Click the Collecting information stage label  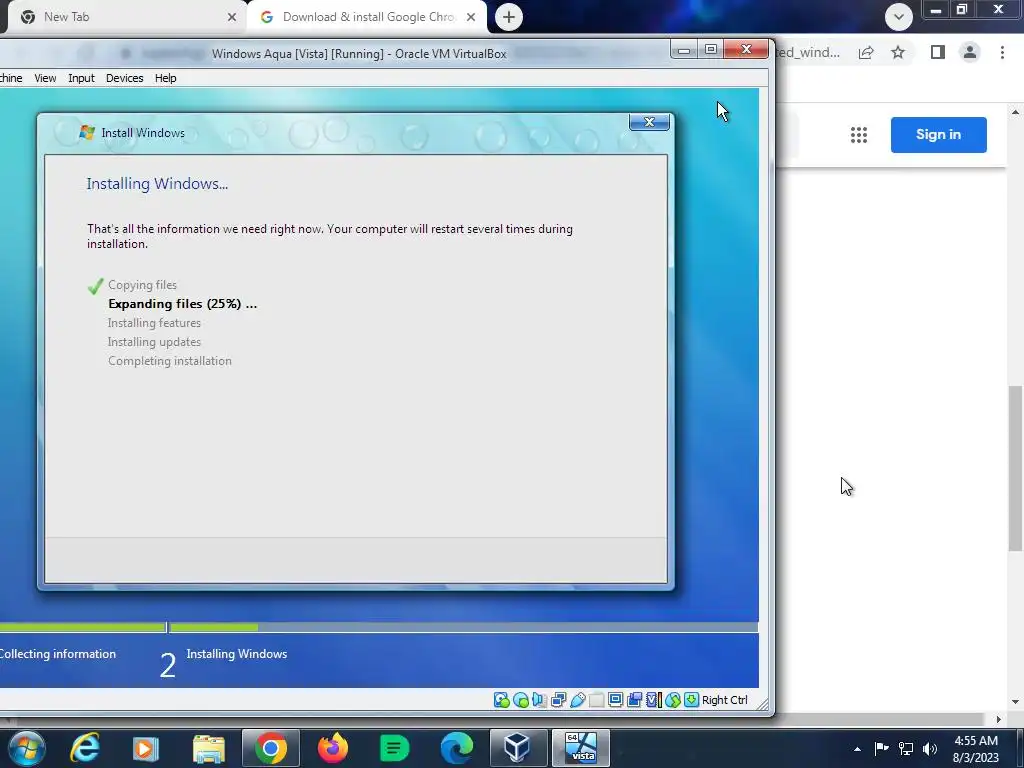pyautogui.click(x=58, y=654)
